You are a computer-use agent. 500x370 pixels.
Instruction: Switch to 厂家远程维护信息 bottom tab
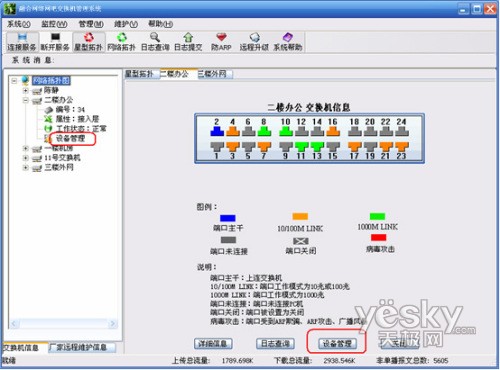(82, 348)
